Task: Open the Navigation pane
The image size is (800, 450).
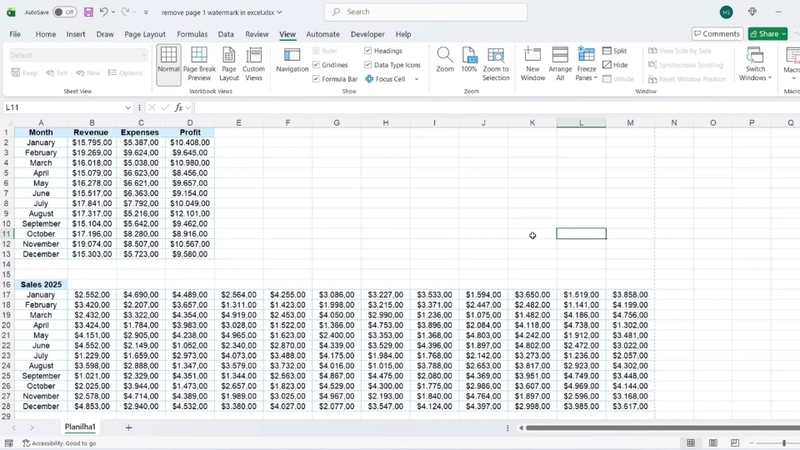Action: click(x=292, y=60)
